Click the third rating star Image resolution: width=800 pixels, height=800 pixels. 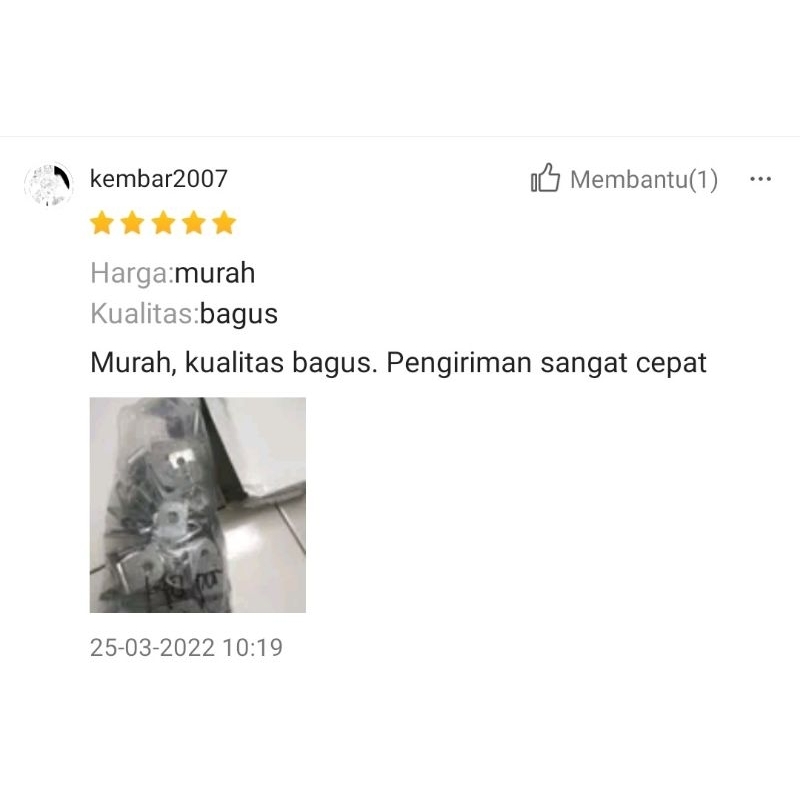pos(163,223)
